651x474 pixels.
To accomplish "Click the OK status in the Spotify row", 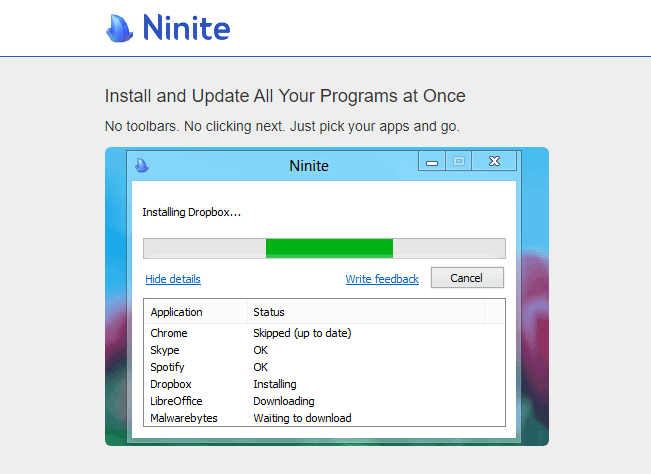I will pyautogui.click(x=261, y=367).
